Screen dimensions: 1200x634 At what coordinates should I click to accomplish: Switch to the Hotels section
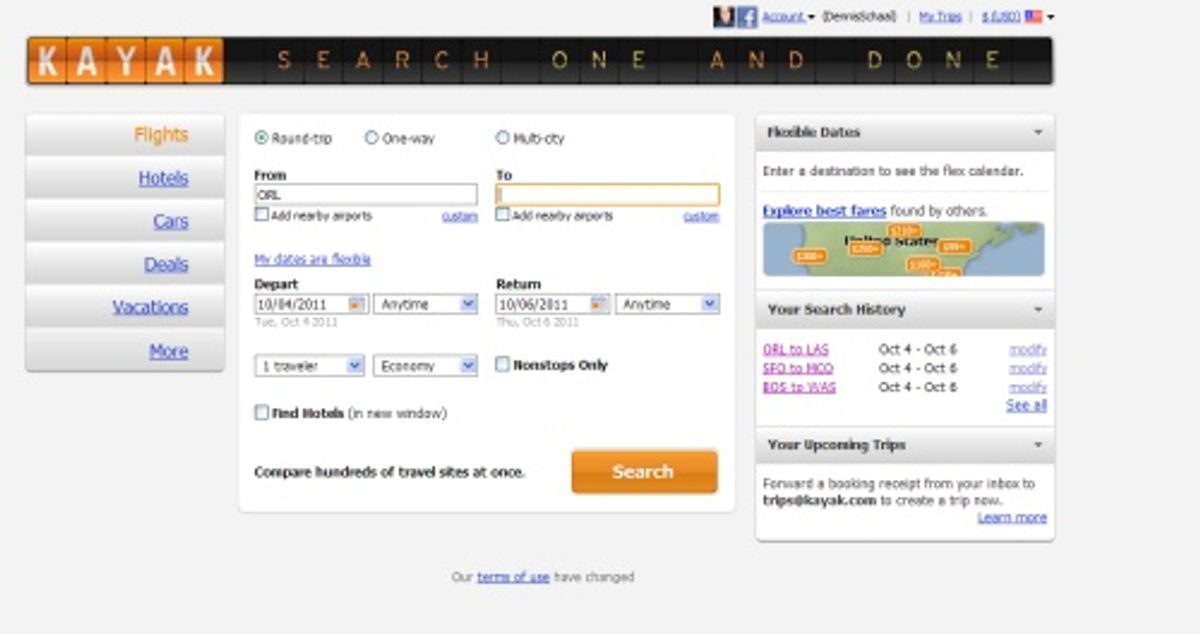pyautogui.click(x=162, y=178)
